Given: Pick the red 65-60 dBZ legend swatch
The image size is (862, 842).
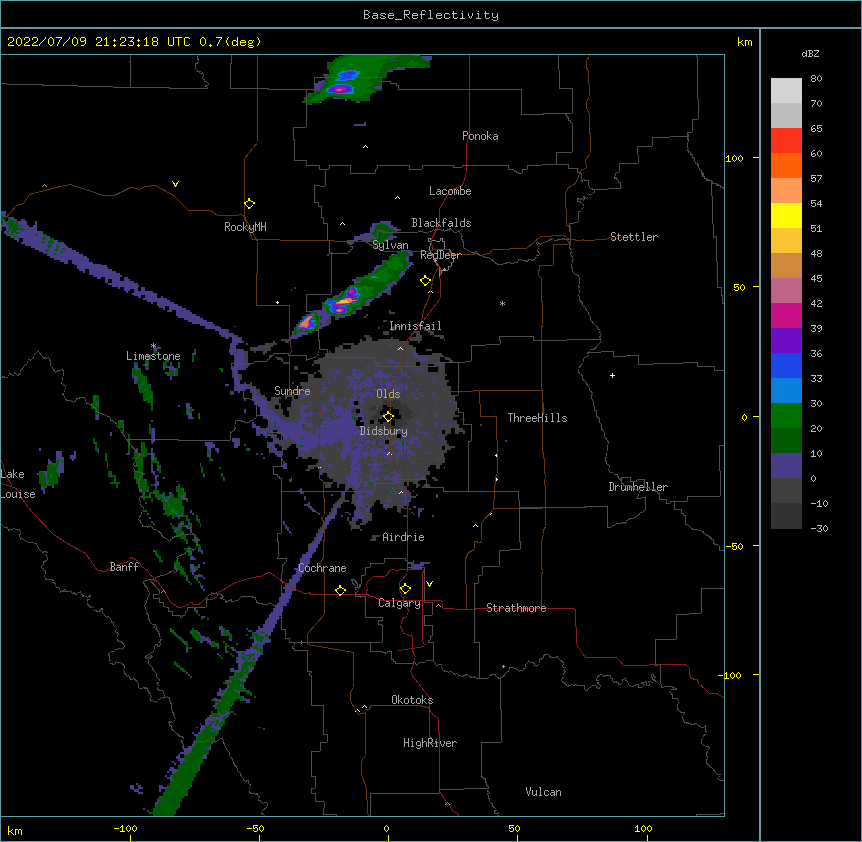Looking at the screenshot, I should point(786,141).
